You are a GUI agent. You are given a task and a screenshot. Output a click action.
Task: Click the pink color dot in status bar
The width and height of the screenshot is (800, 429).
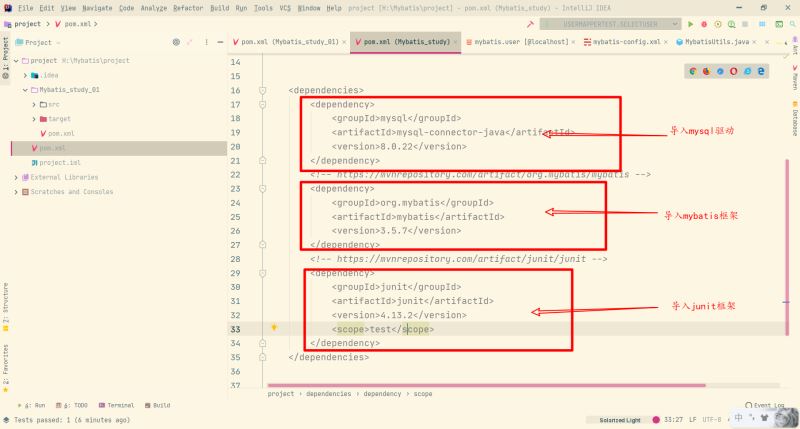pyautogui.click(x=656, y=420)
